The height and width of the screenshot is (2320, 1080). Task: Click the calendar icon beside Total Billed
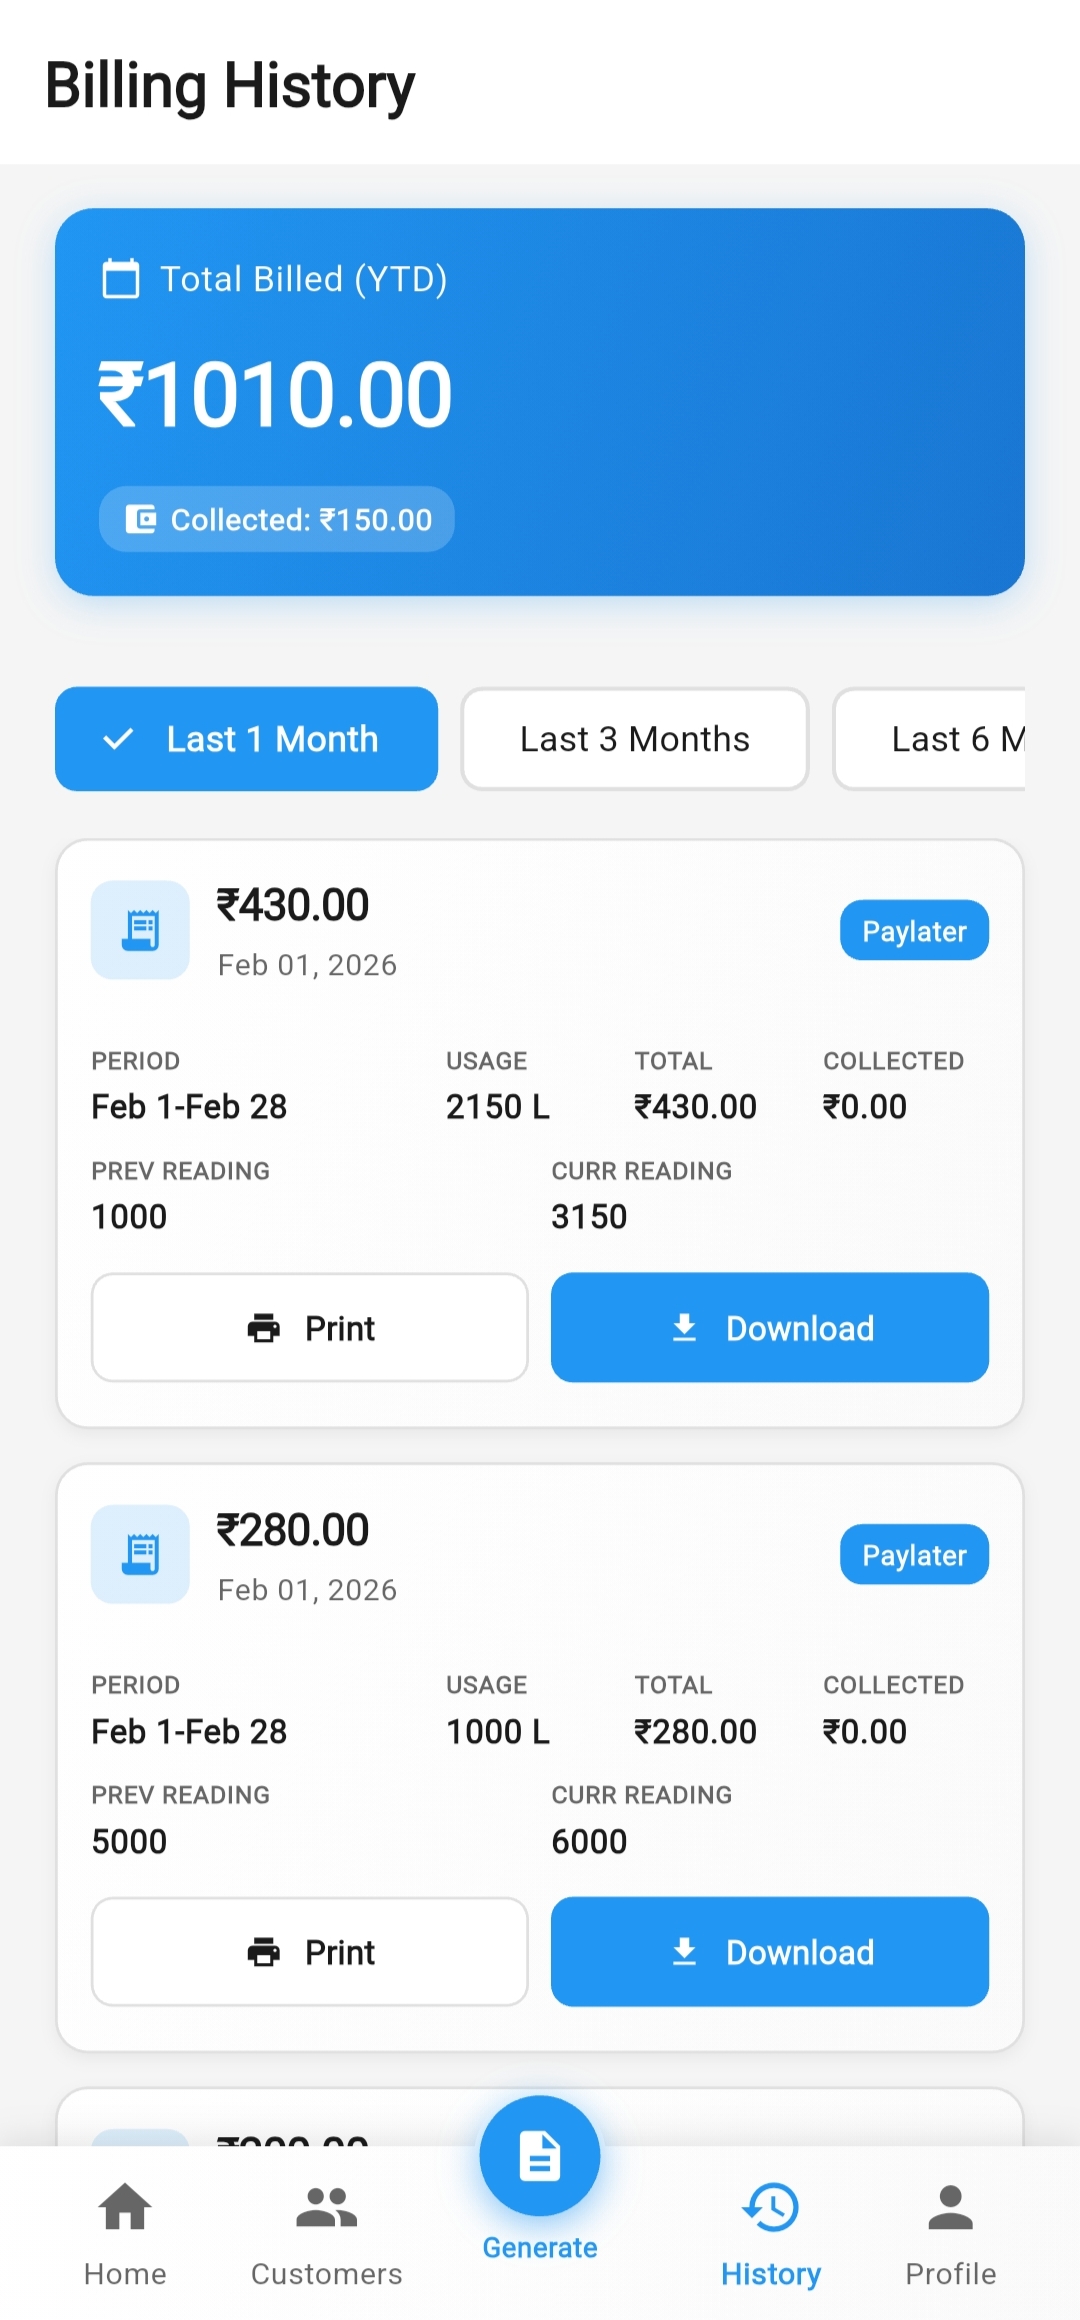click(121, 279)
